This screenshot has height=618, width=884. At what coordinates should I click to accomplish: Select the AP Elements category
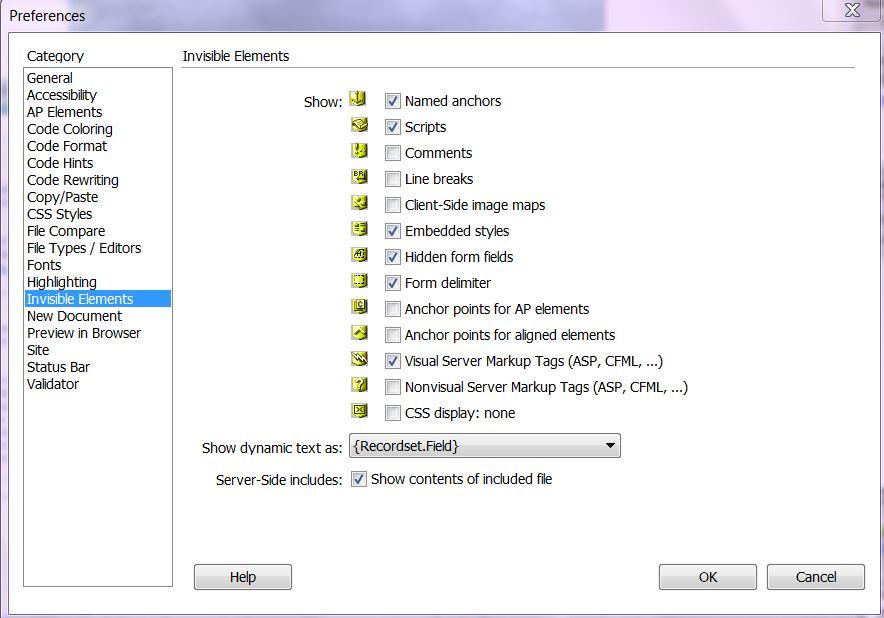[98, 112]
